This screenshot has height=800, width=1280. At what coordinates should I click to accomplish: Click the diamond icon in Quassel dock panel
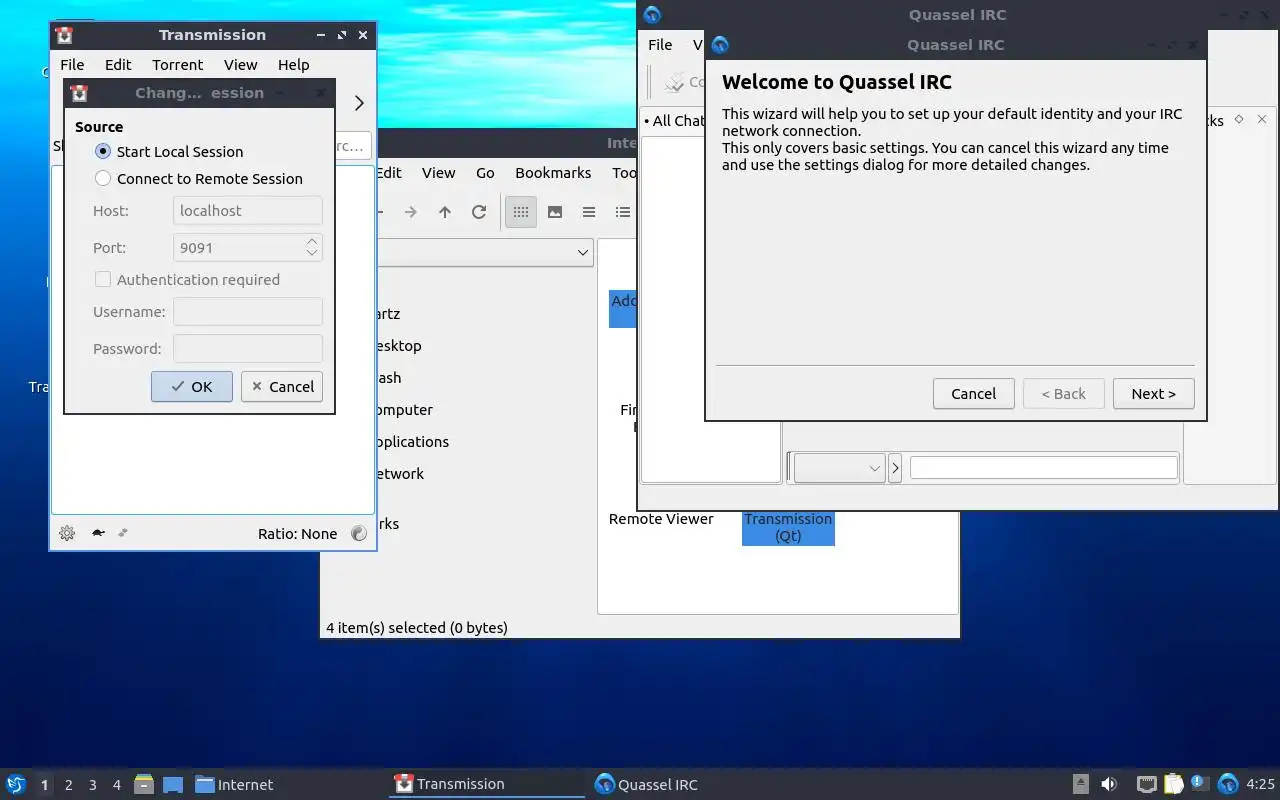point(1239,119)
